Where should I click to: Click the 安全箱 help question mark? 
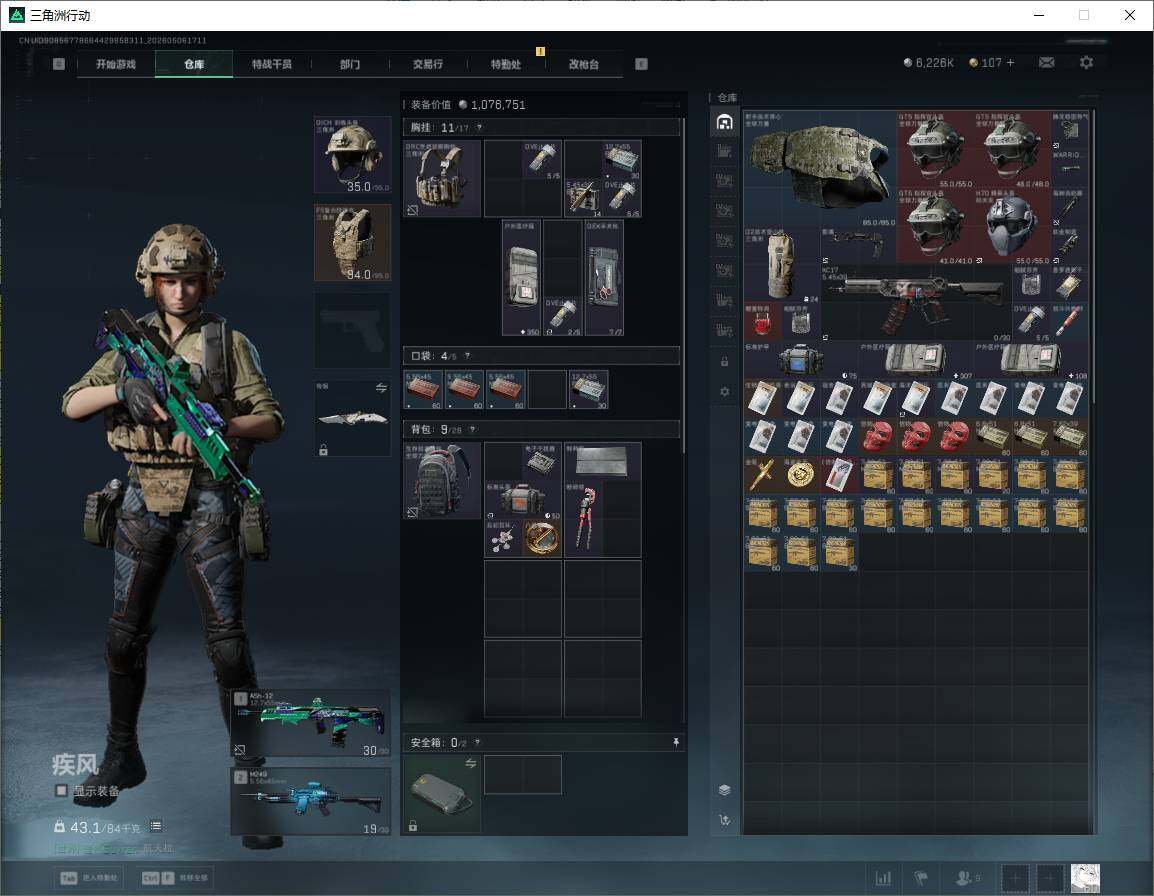(x=478, y=742)
